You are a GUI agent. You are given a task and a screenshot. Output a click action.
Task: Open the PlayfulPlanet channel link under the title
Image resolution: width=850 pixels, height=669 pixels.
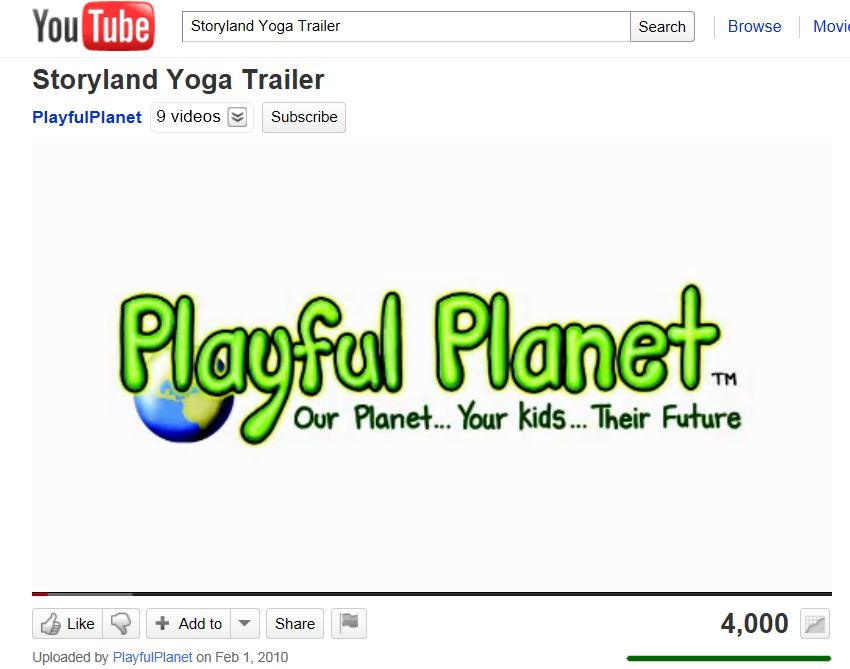click(87, 117)
